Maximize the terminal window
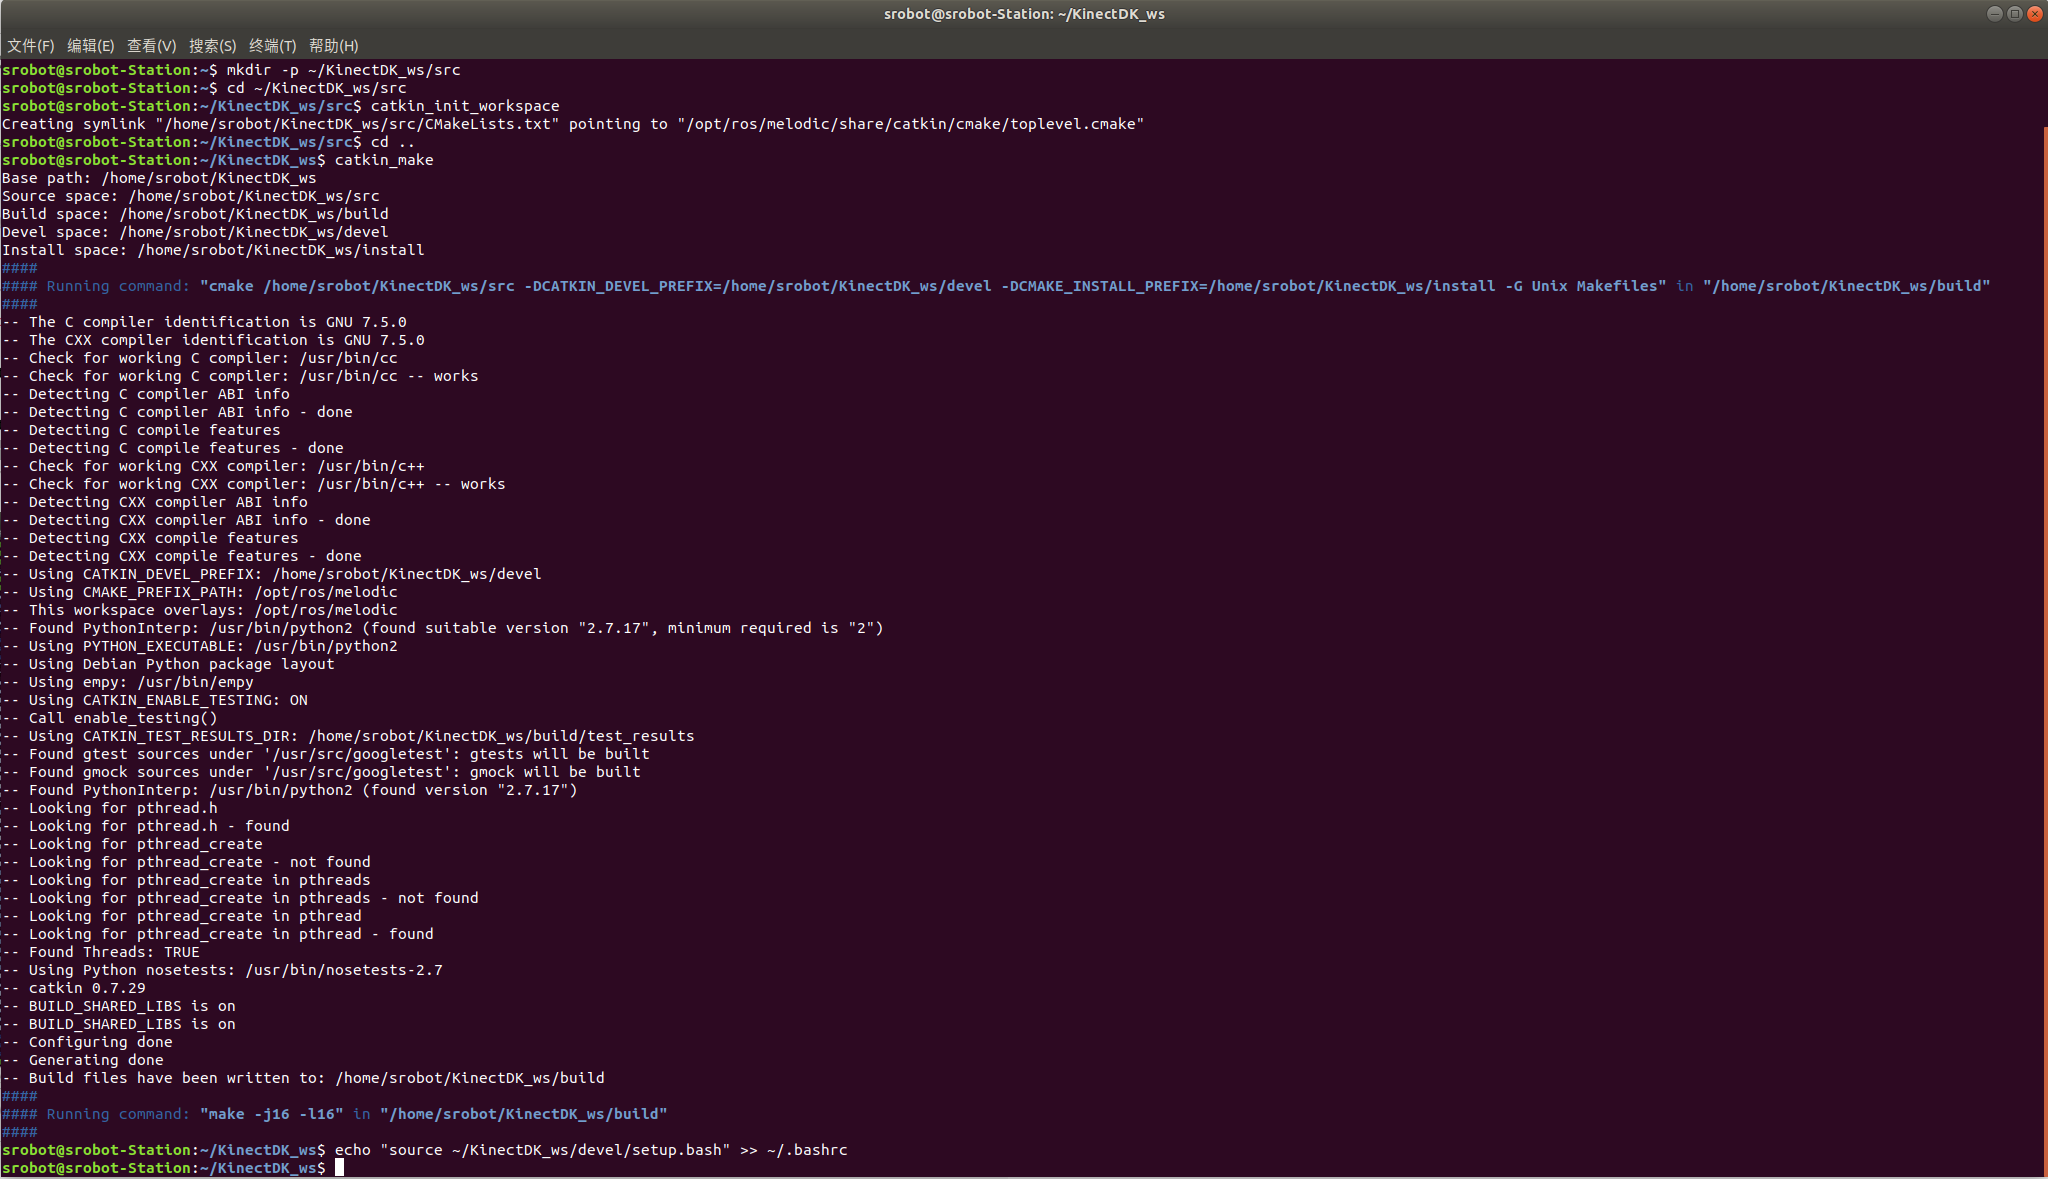This screenshot has height=1179, width=2048. (x=2014, y=14)
